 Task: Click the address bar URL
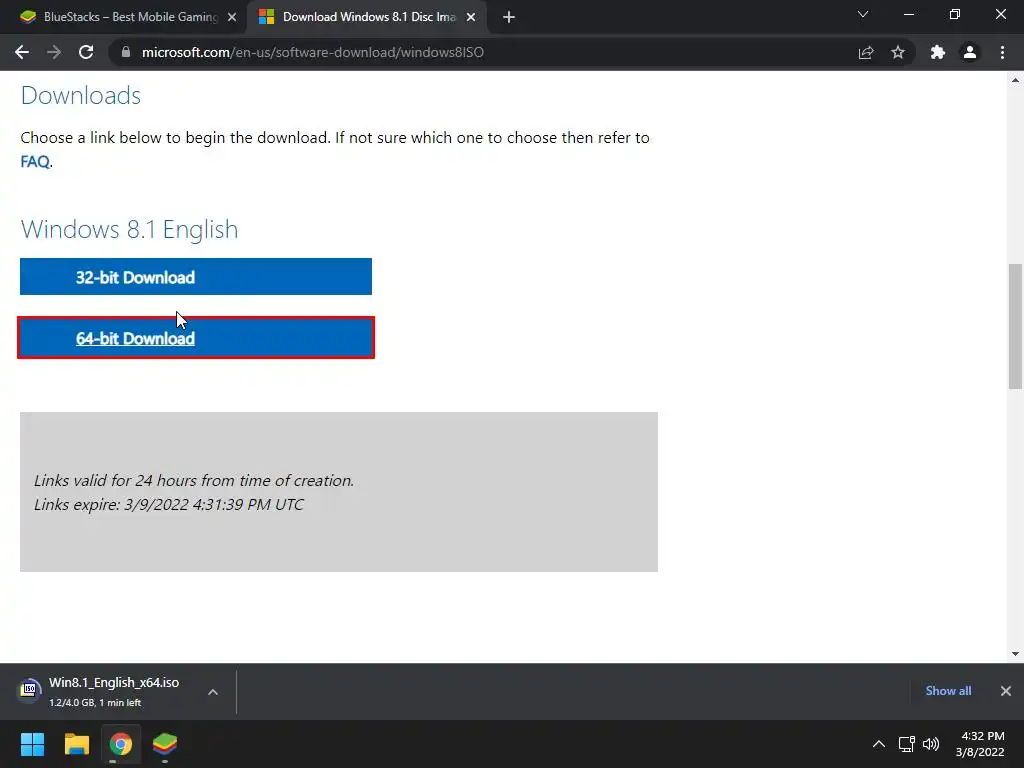[x=313, y=52]
